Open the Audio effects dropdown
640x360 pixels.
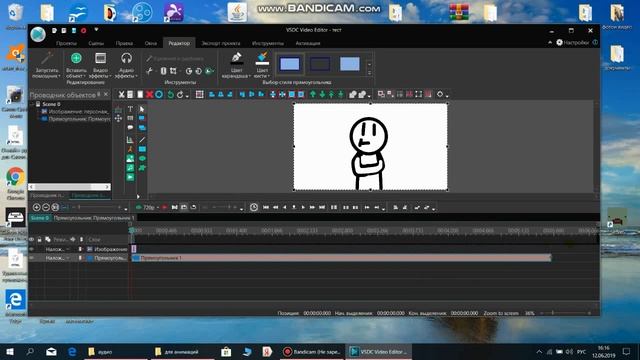tap(136, 76)
